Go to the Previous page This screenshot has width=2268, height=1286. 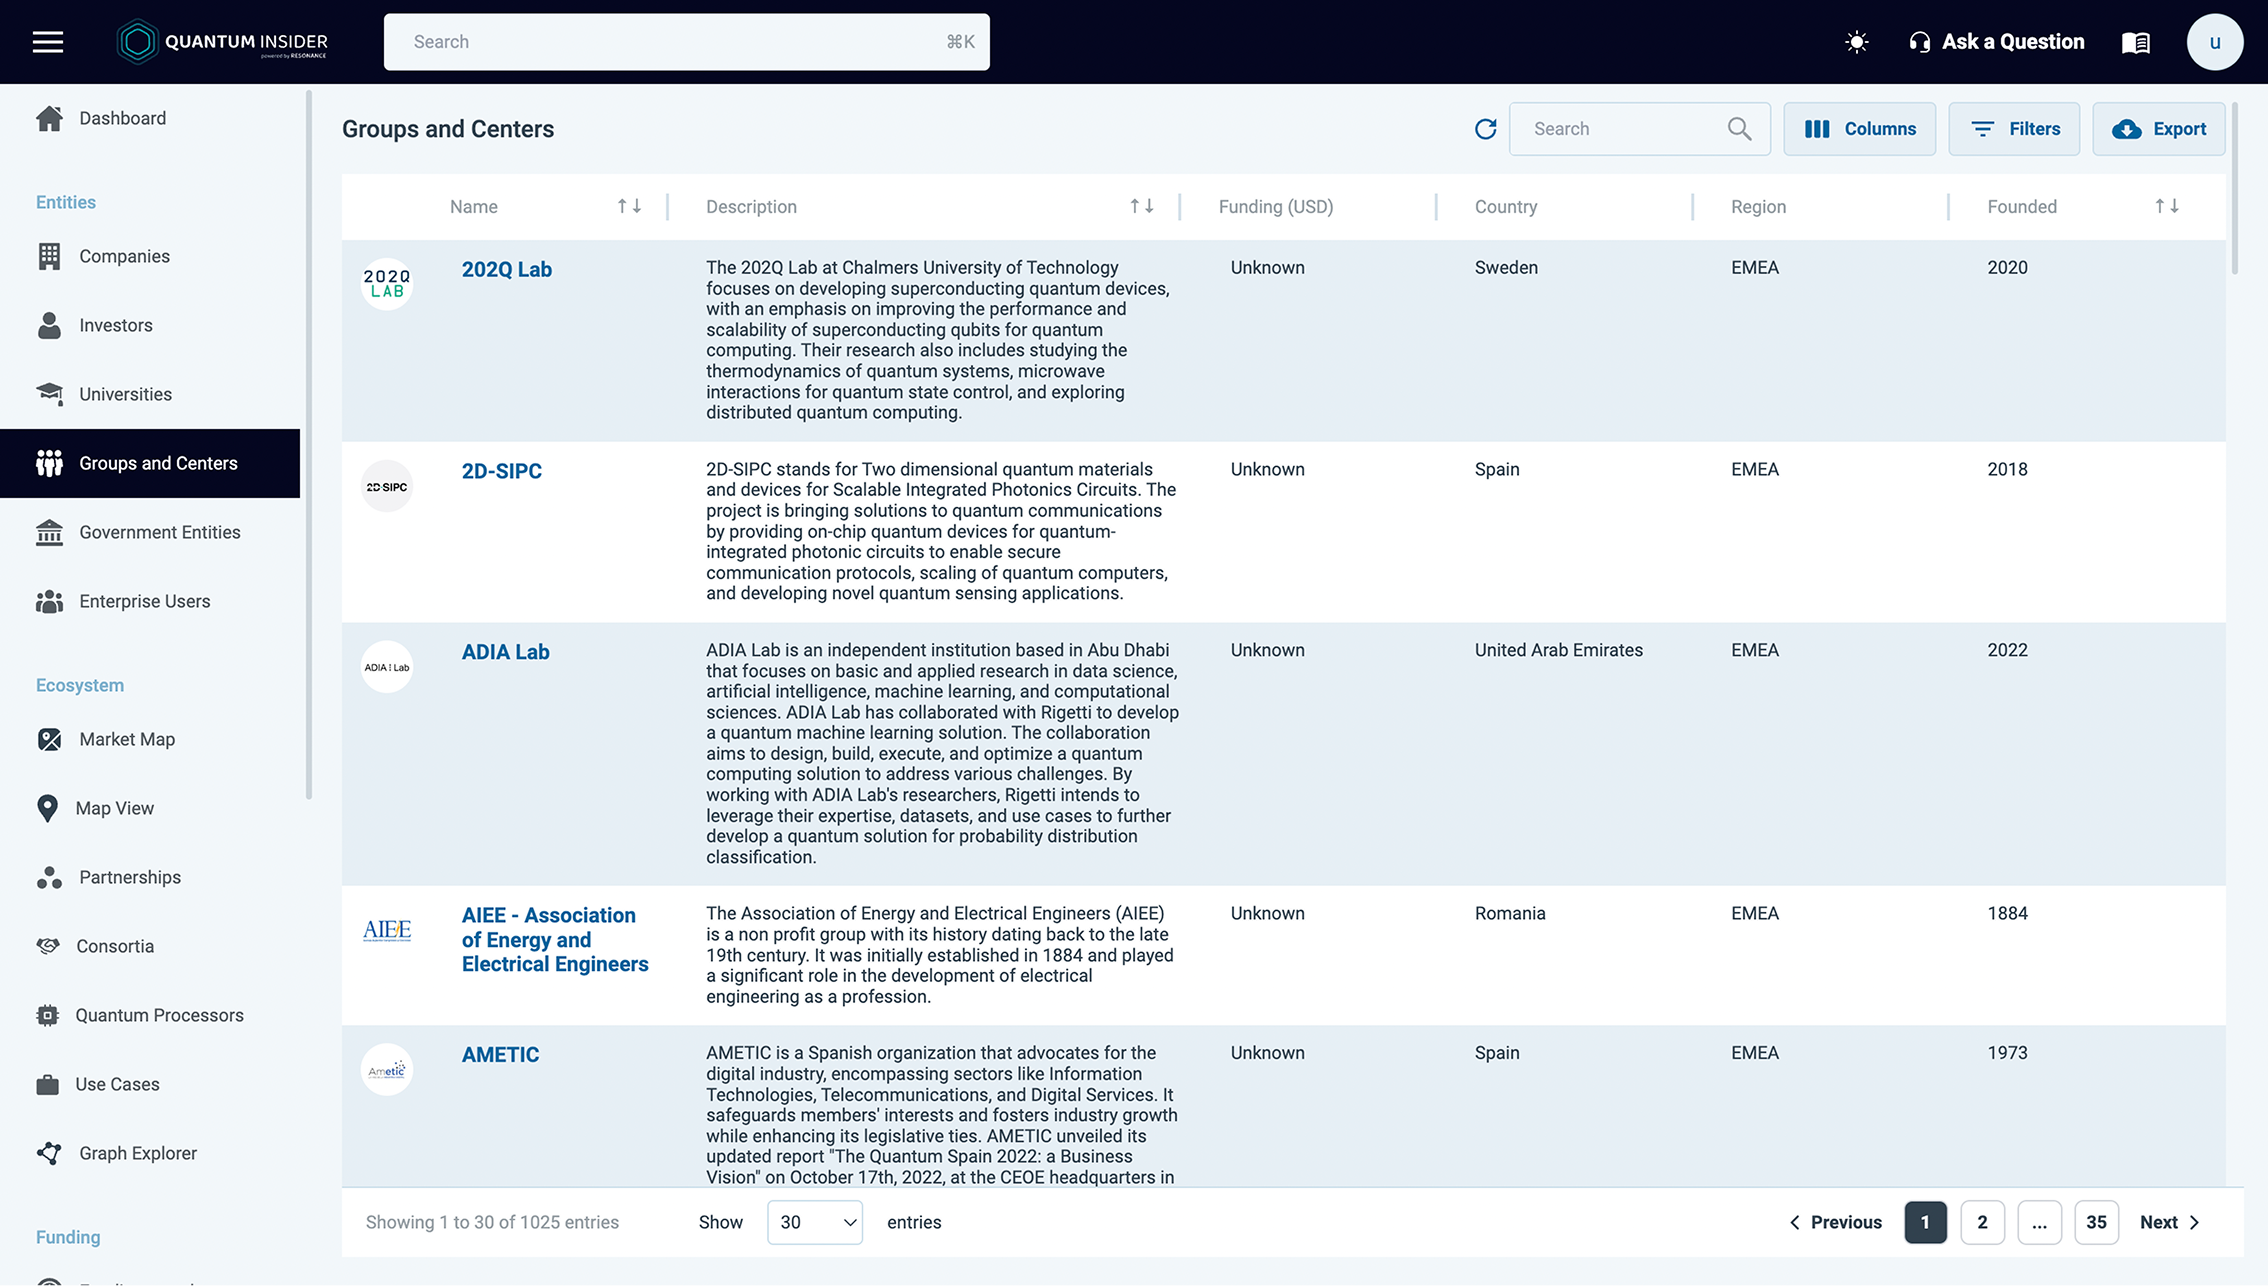1836,1222
